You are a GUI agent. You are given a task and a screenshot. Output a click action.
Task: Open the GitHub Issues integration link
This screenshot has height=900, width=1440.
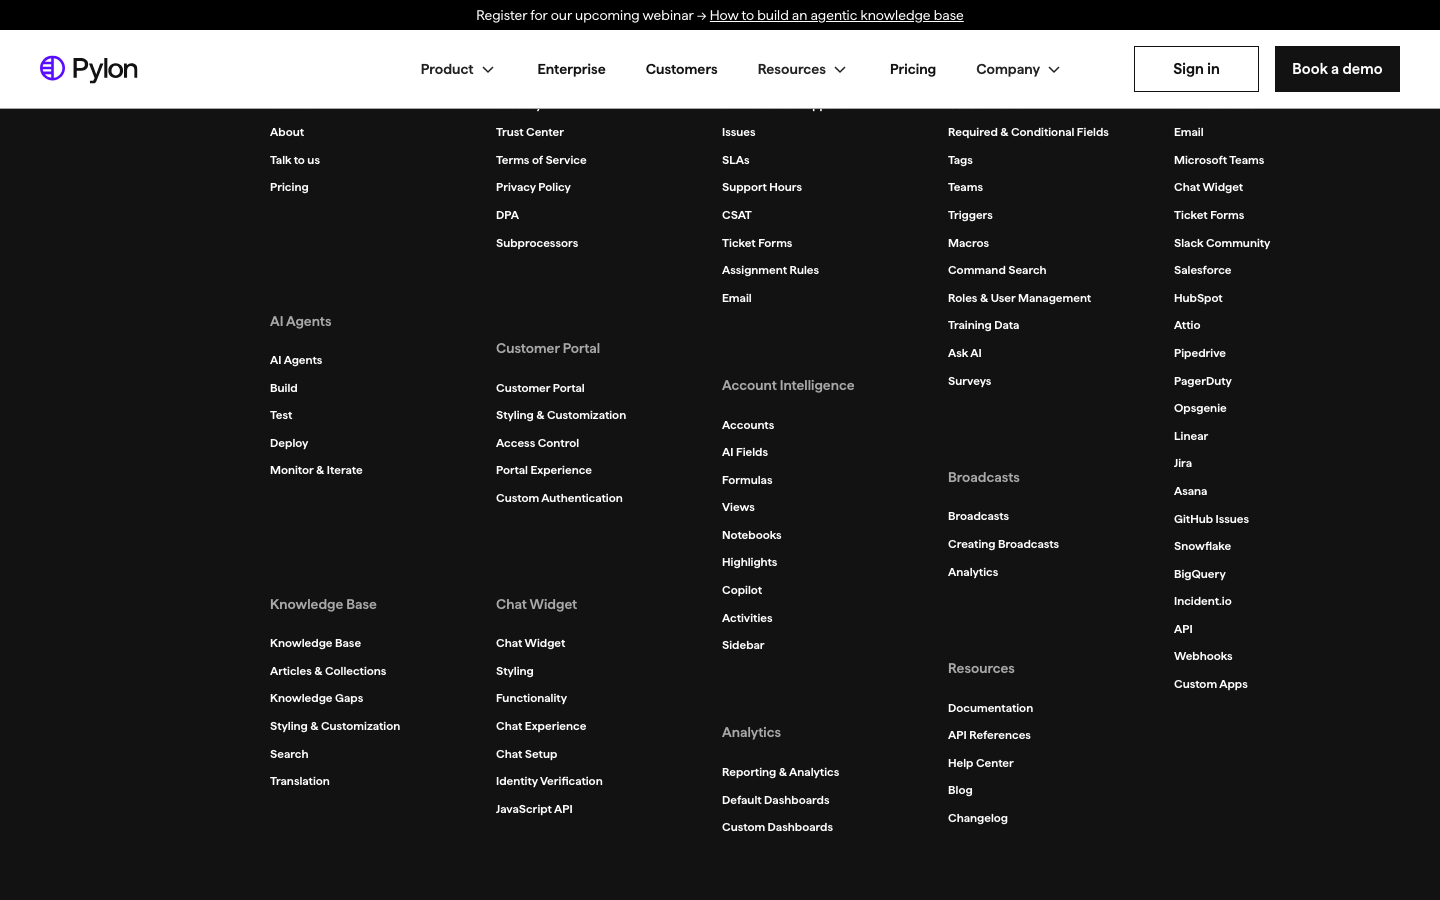pyautogui.click(x=1211, y=519)
